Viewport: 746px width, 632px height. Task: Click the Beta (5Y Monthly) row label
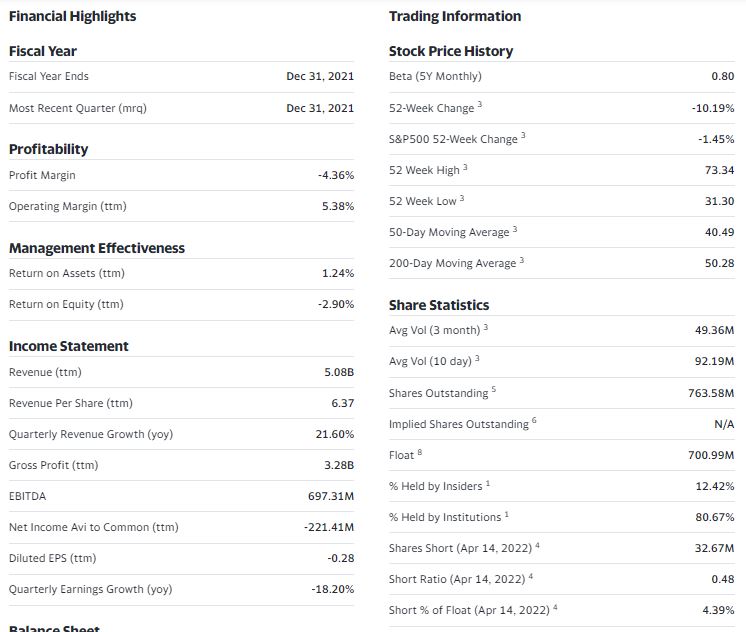pos(435,76)
